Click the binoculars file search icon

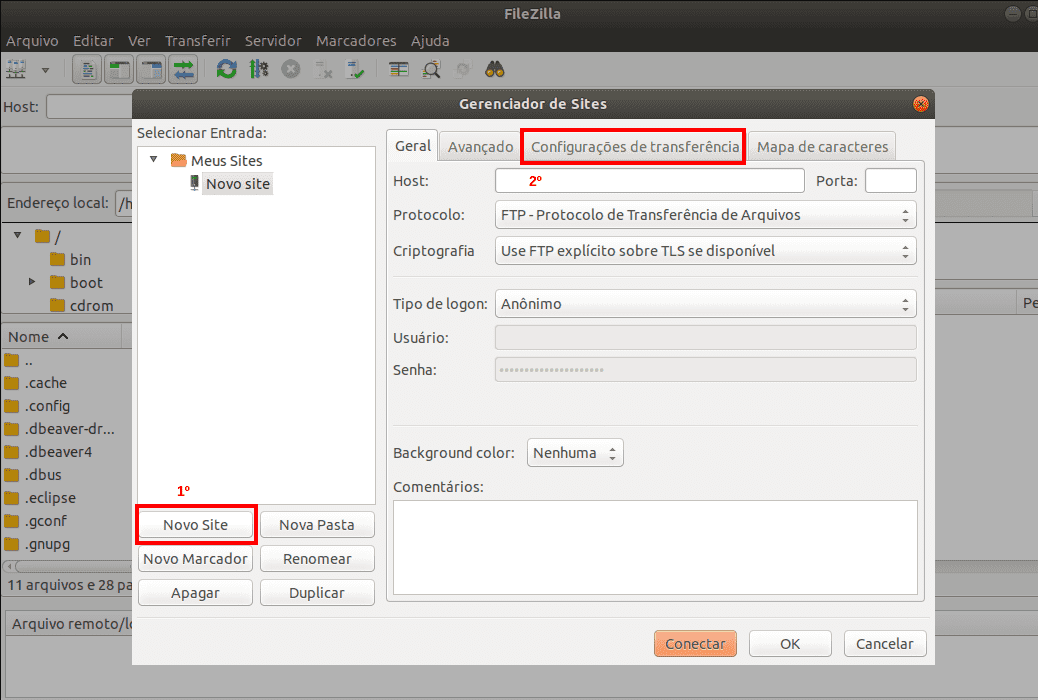(x=495, y=69)
